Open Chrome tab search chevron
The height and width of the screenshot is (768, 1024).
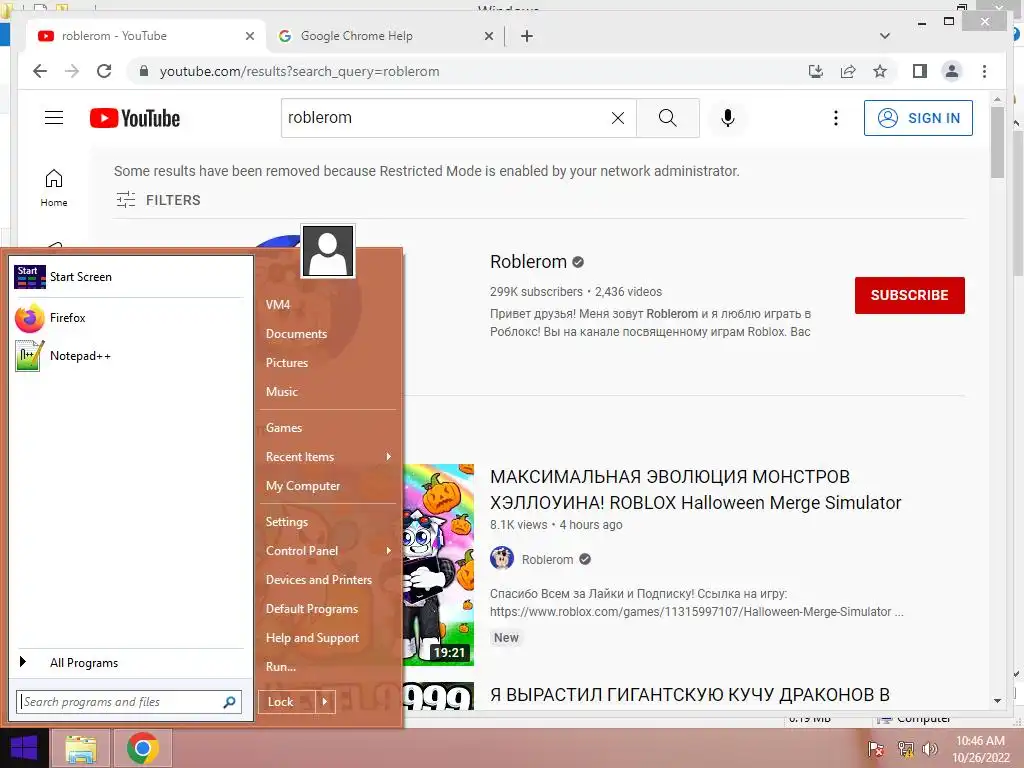[885, 36]
